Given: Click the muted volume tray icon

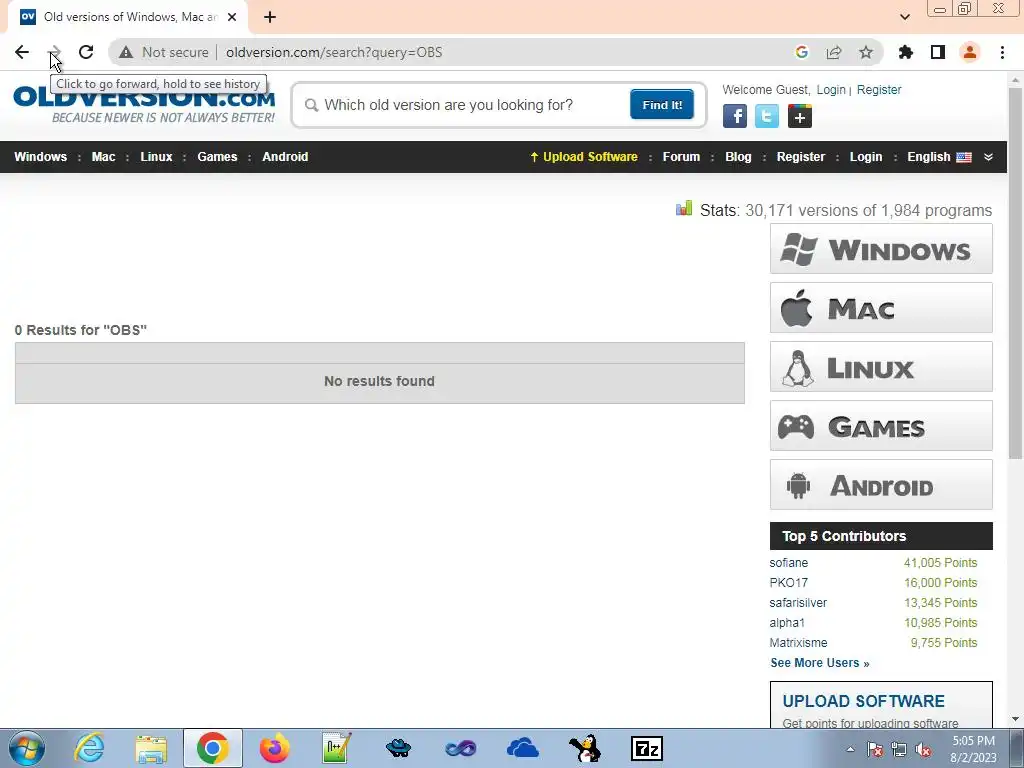Looking at the screenshot, I should (x=923, y=750).
